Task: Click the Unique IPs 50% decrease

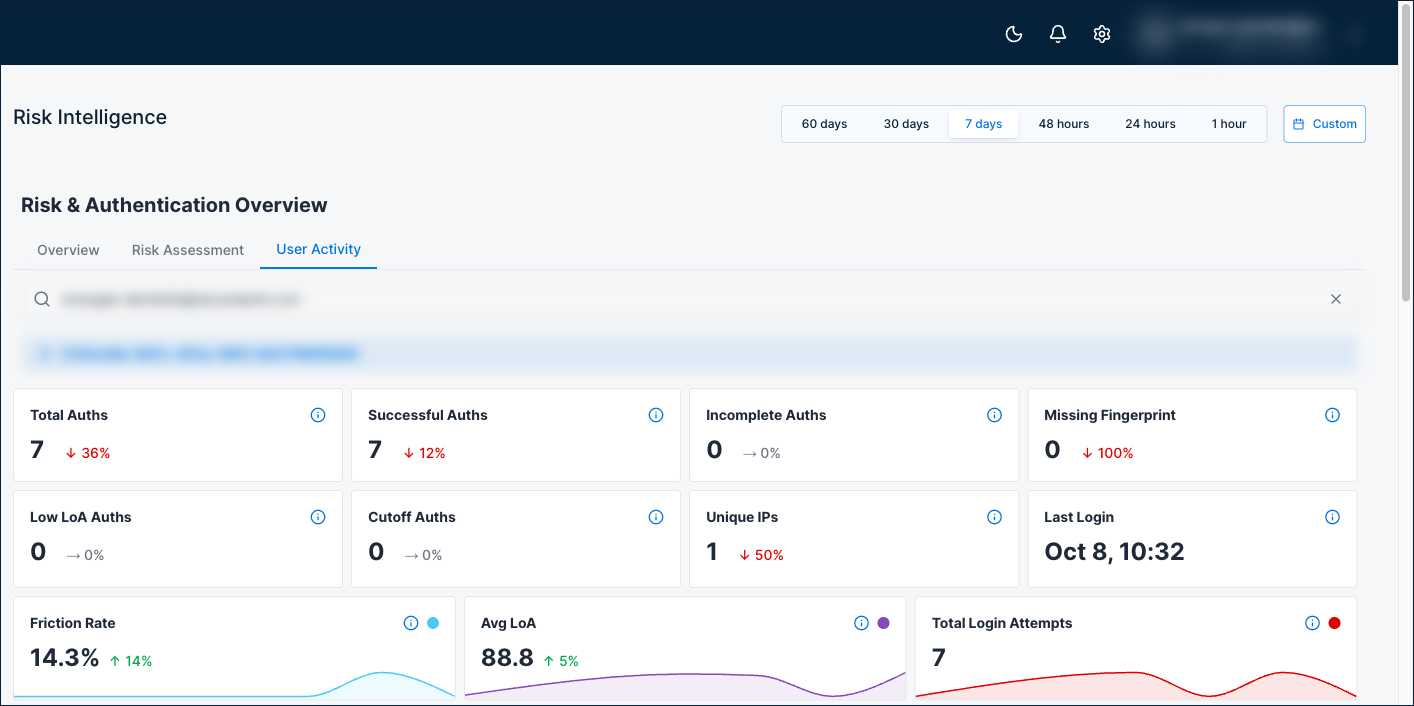Action: (761, 555)
